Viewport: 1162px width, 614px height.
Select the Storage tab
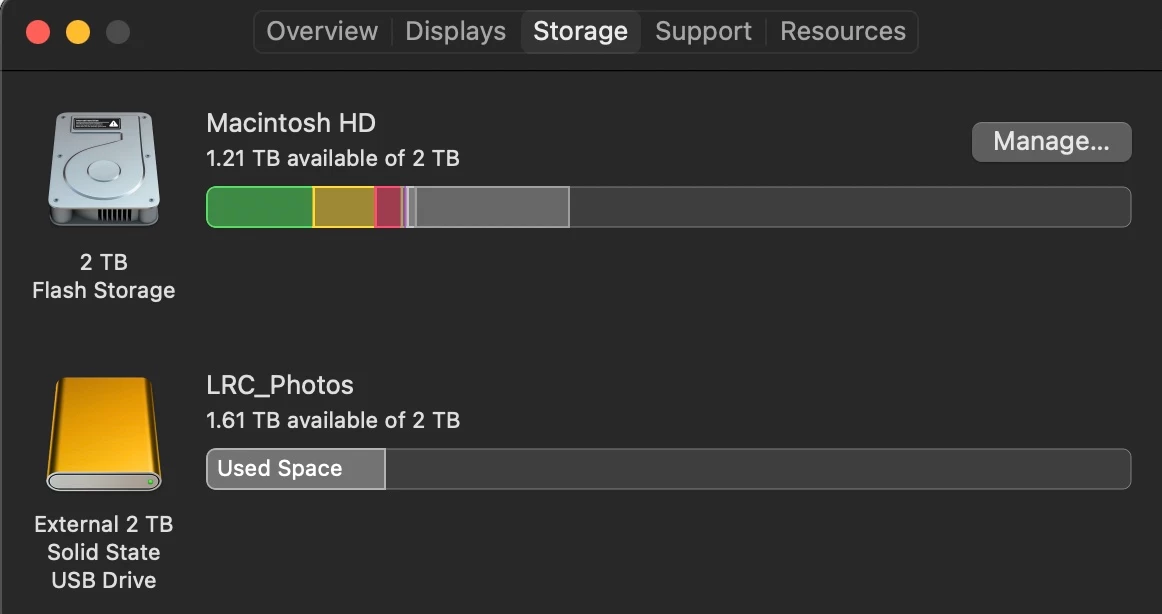[580, 31]
